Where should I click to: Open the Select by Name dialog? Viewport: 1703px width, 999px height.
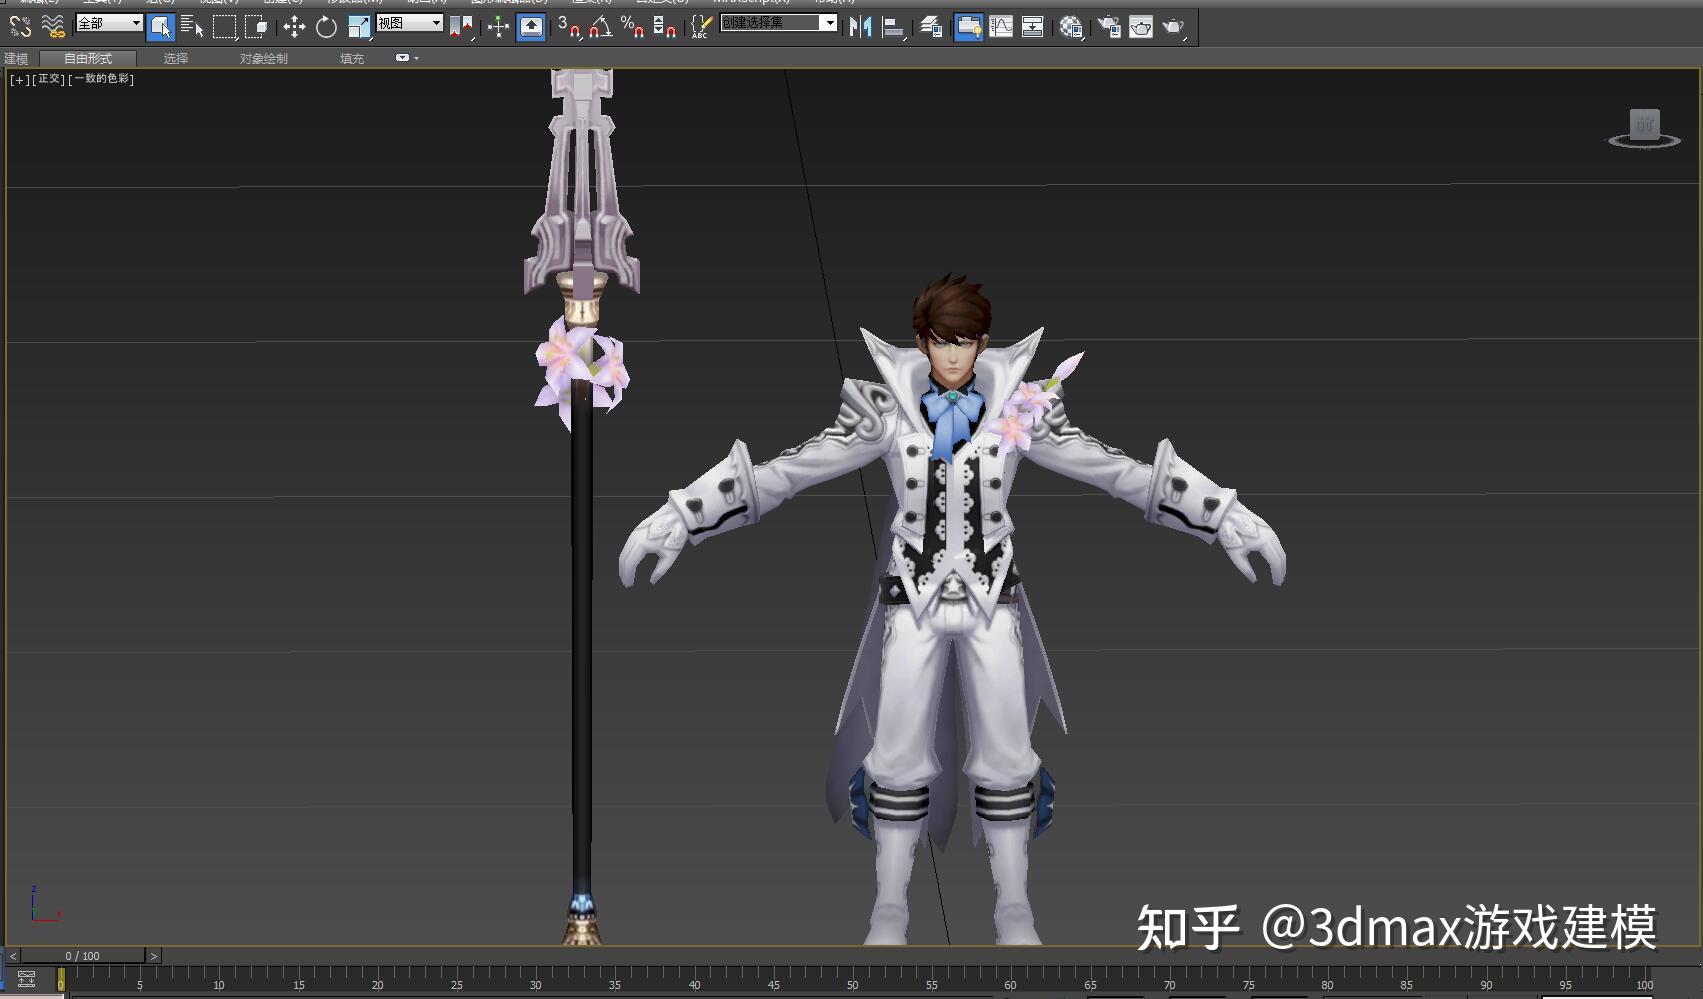192,27
